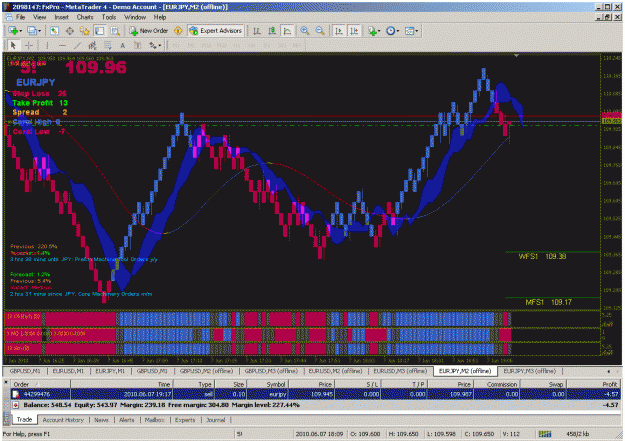Open the View menu
This screenshot has height=441, width=625.
tap(39, 17)
